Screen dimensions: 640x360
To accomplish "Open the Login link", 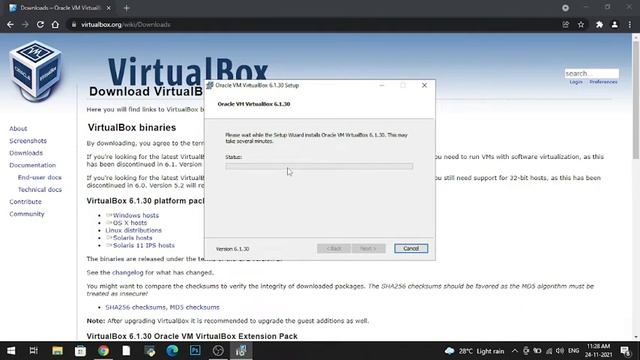I will click(x=576, y=82).
